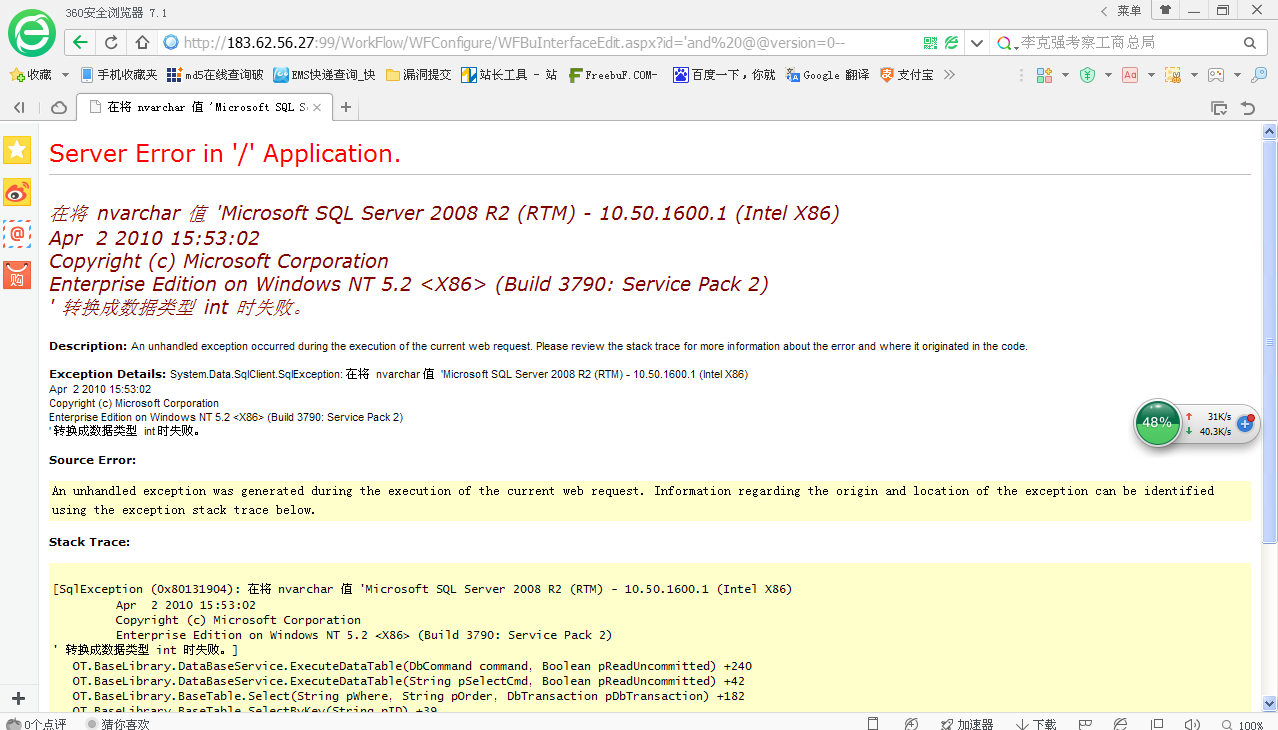Click the vertical scrollbar thumb
The image size is (1278, 730).
coord(1269,342)
